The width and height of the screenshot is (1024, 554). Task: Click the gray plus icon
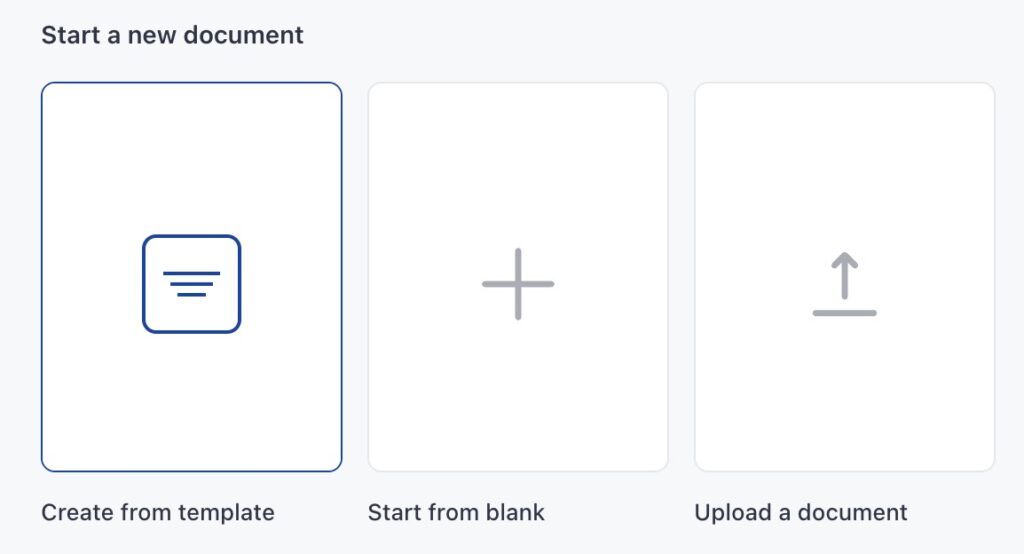point(518,284)
